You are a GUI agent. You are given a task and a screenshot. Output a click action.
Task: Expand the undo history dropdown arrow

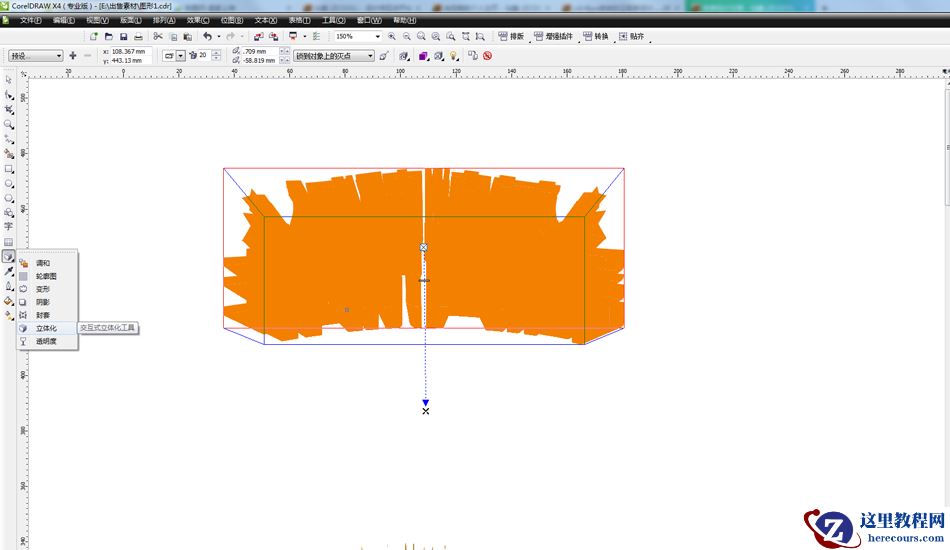tap(219, 37)
